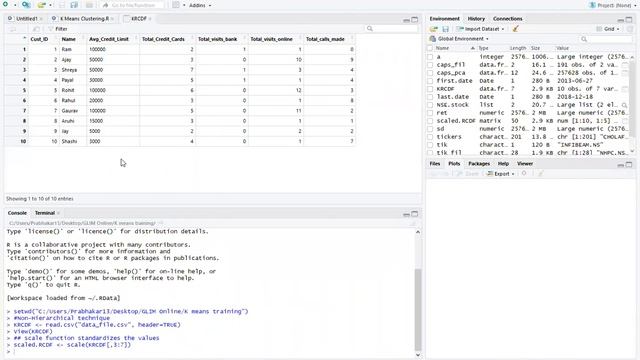Image resolution: width=640 pixels, height=360 pixels.
Task: Click the load workspace folder icon in the Environment pane
Action: (x=434, y=29)
